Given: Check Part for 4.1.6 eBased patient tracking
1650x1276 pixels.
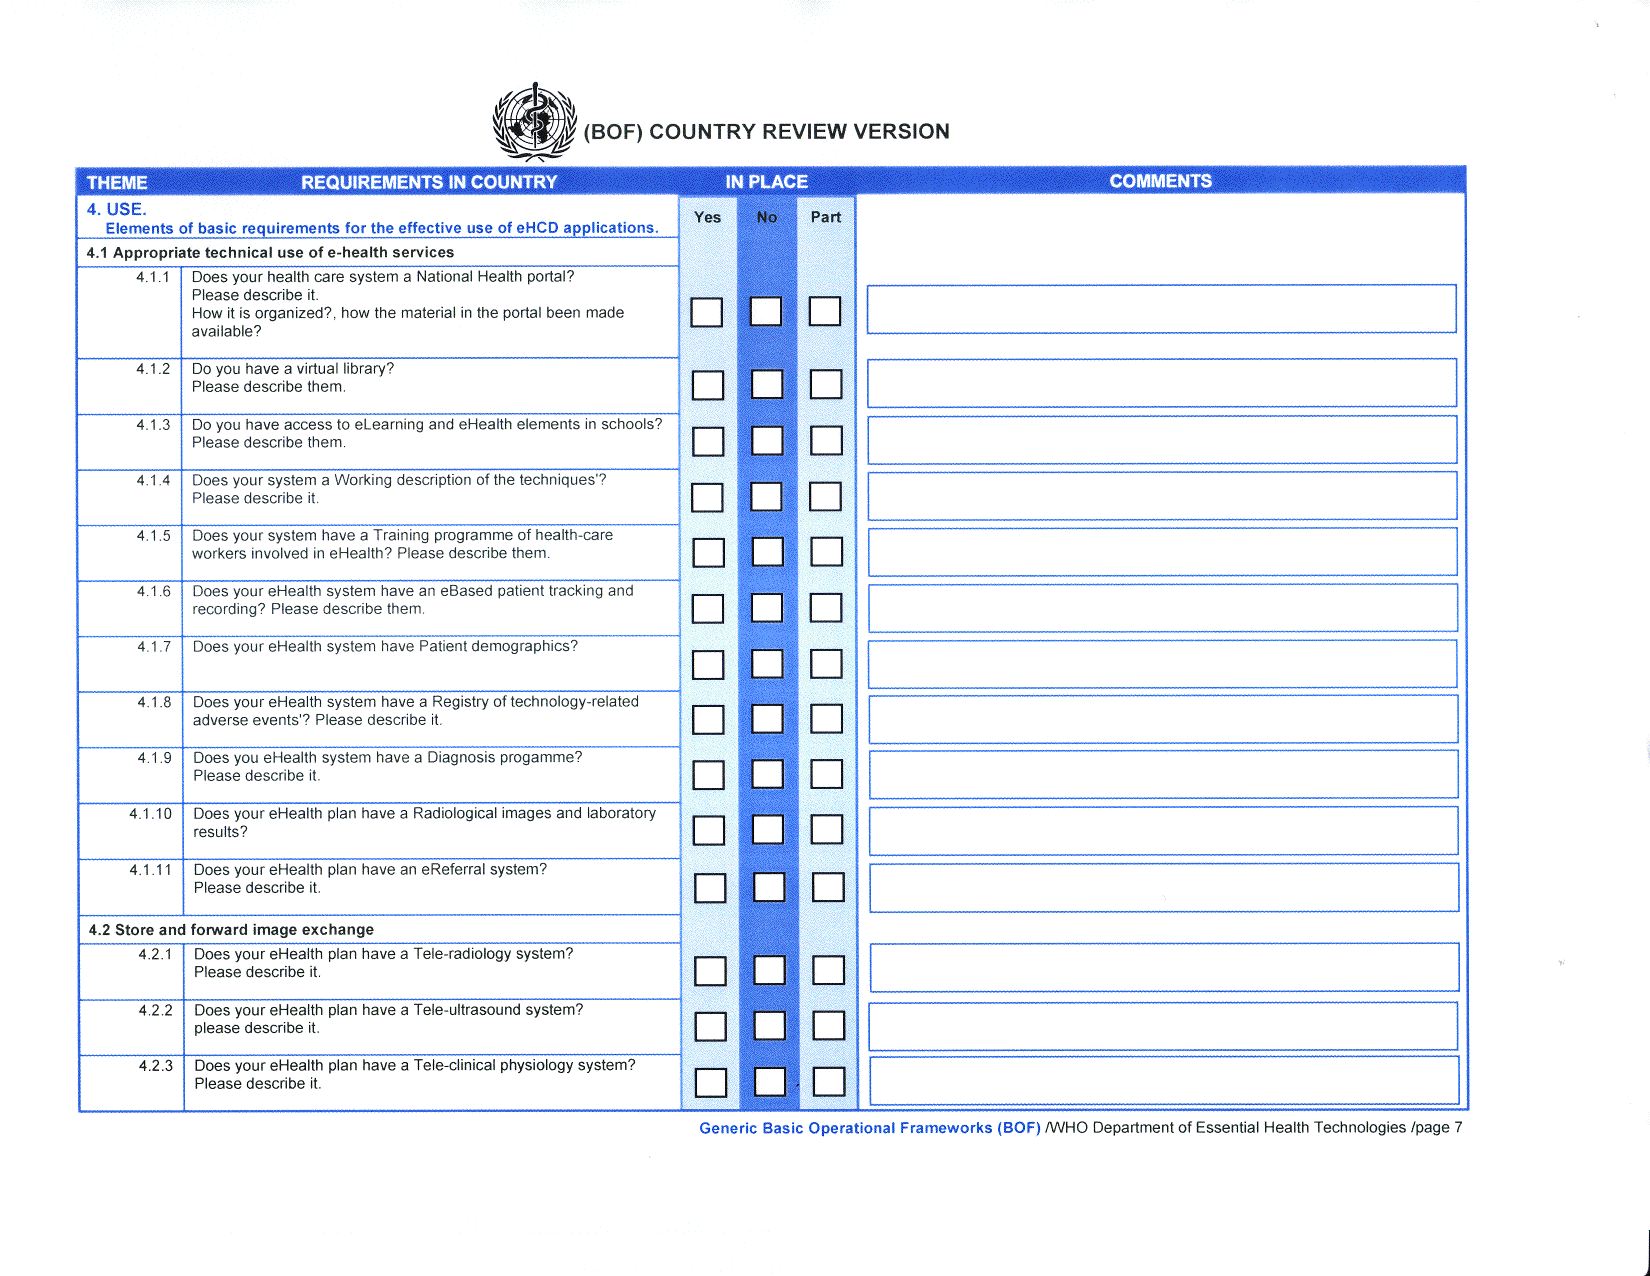Looking at the screenshot, I should [826, 608].
